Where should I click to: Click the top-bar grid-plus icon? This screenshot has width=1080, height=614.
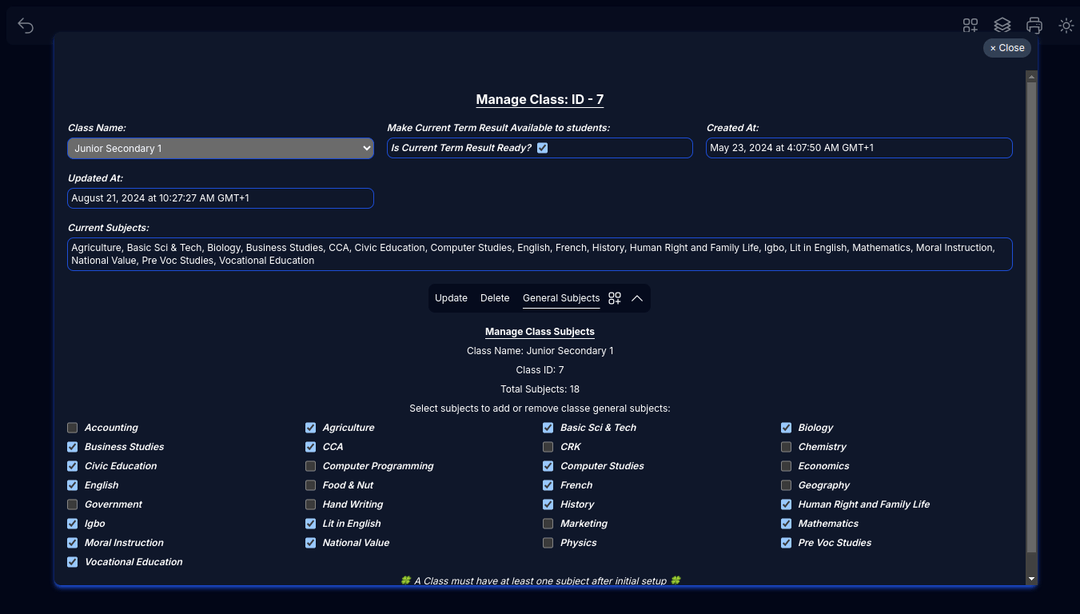[970, 26]
